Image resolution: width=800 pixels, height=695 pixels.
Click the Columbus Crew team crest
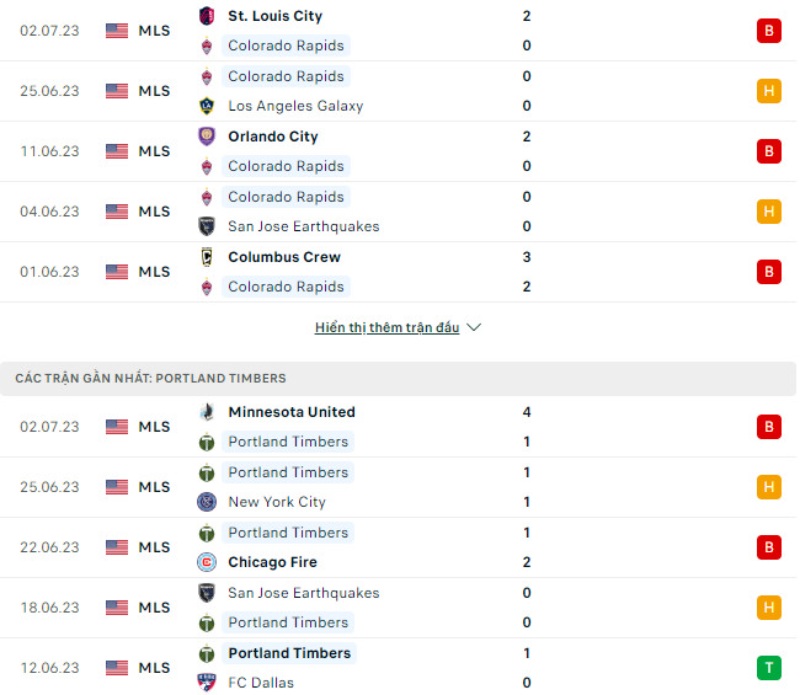pos(207,257)
